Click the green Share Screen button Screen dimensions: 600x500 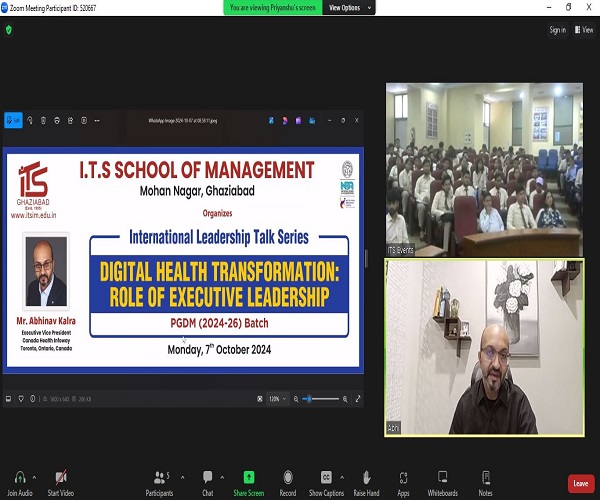tap(249, 483)
